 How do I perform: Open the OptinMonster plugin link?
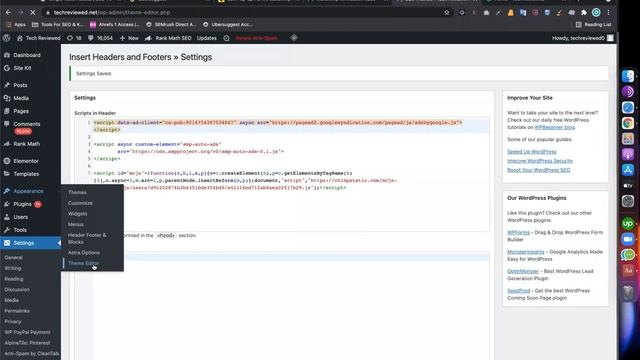[523, 271]
